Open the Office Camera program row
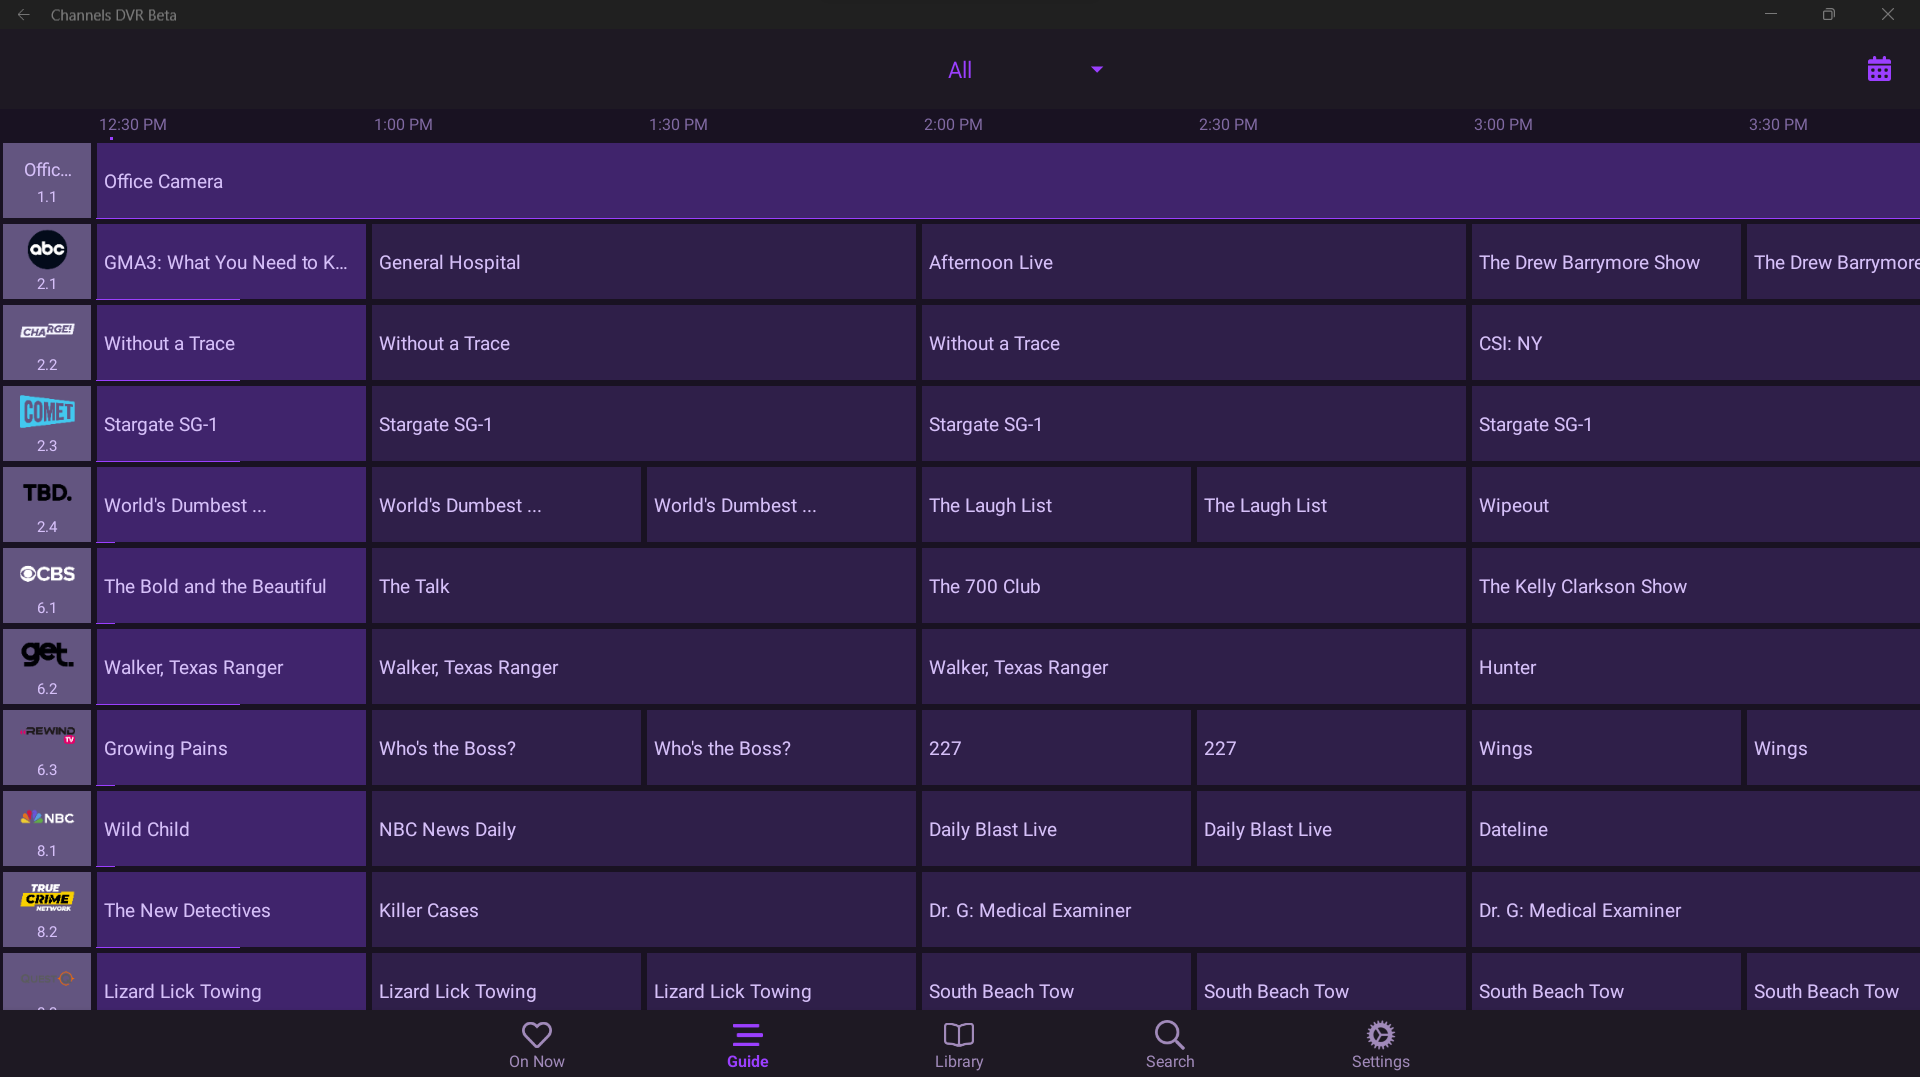This screenshot has width=1920, height=1077. pos(1000,181)
